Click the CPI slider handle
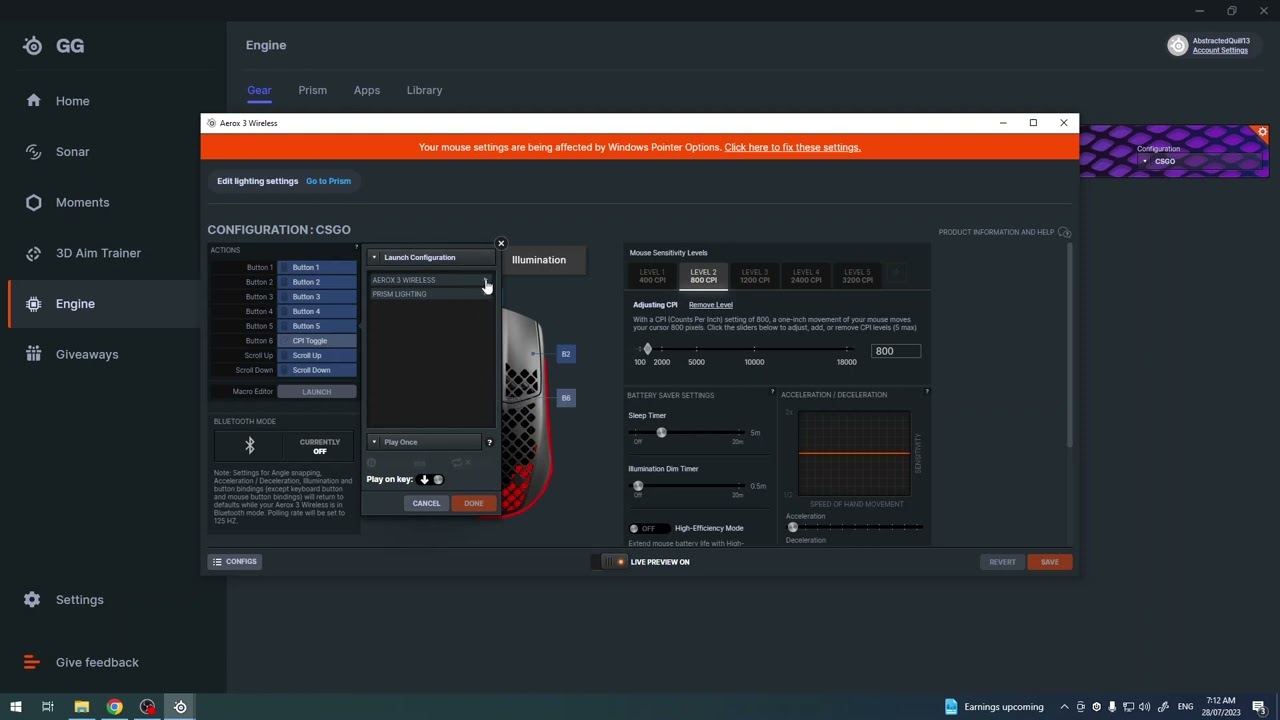 tap(647, 349)
